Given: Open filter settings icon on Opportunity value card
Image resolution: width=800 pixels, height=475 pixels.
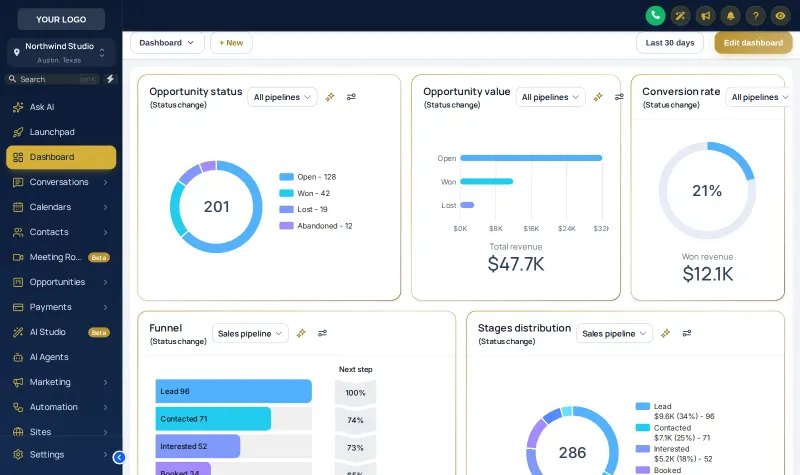Looking at the screenshot, I should [x=619, y=96].
